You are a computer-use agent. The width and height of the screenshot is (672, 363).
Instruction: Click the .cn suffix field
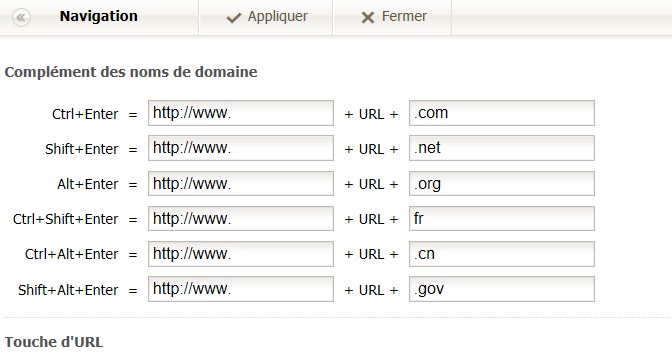pyautogui.click(x=502, y=254)
